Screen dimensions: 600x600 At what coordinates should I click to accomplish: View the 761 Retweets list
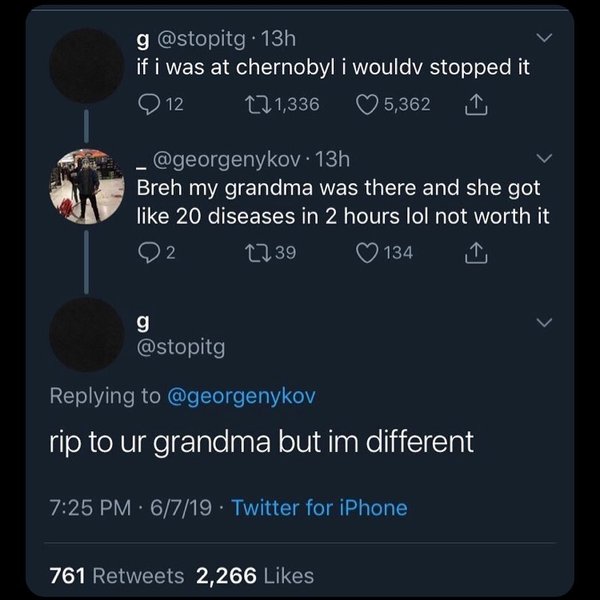117,575
